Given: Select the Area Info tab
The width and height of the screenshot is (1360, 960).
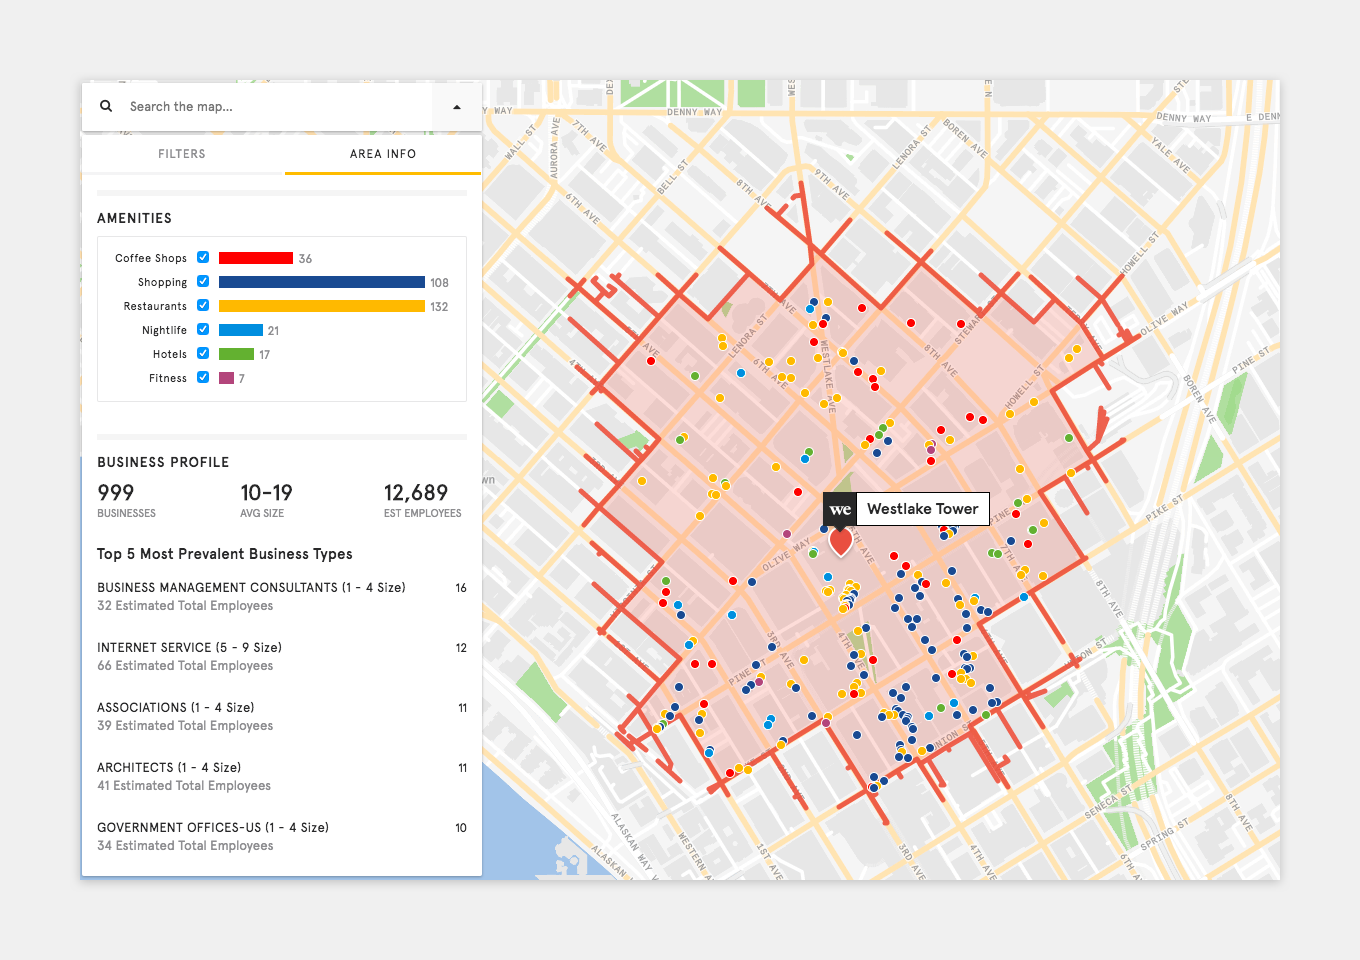Looking at the screenshot, I should (x=383, y=154).
